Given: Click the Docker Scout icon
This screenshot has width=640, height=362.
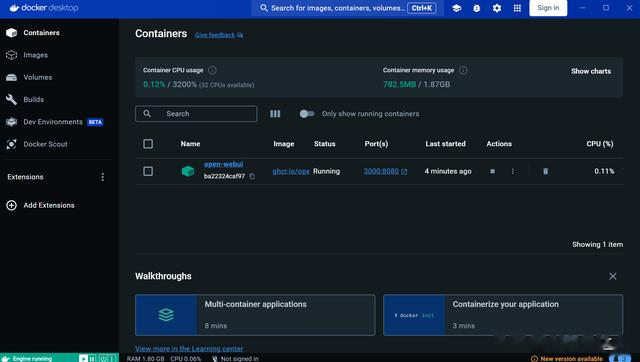Looking at the screenshot, I should pyautogui.click(x=11, y=144).
